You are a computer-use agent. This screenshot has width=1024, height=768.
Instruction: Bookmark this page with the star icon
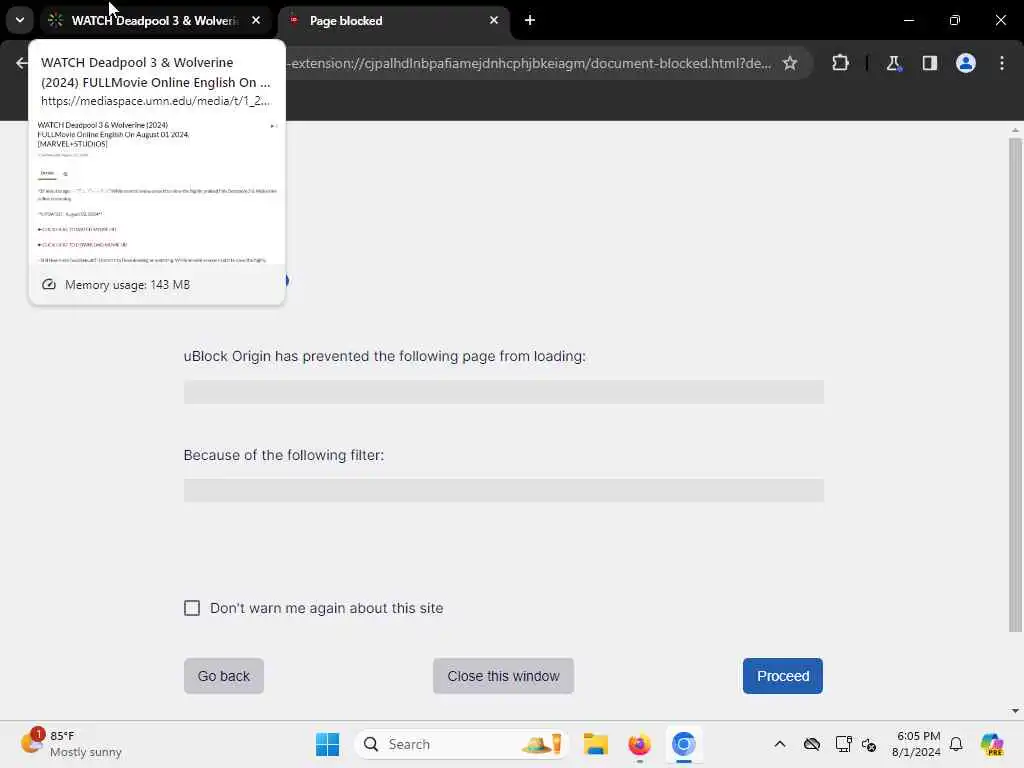[790, 63]
